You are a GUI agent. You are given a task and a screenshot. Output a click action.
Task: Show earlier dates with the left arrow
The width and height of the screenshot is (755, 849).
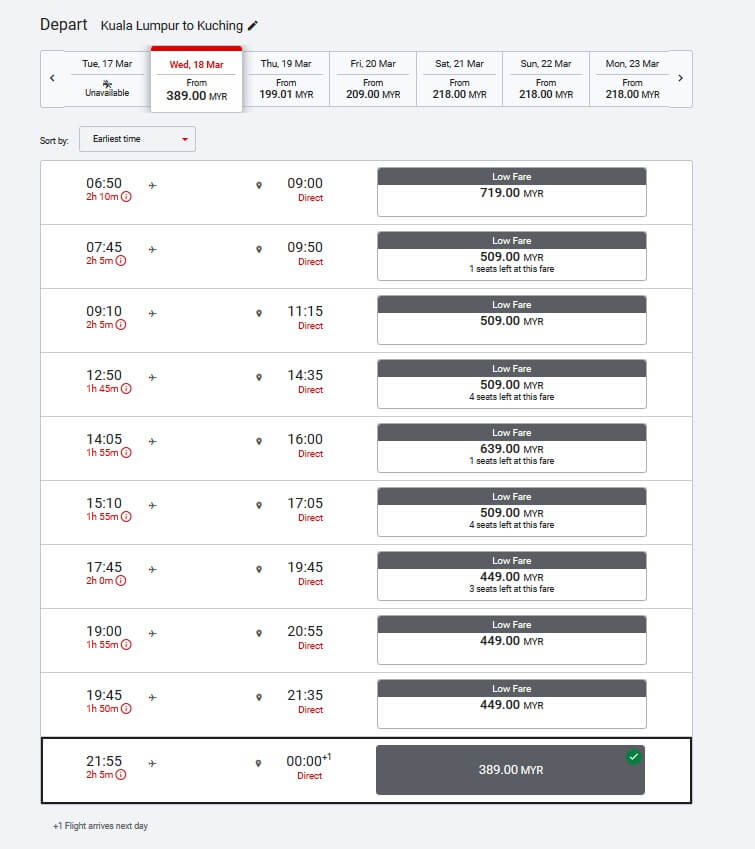point(53,78)
